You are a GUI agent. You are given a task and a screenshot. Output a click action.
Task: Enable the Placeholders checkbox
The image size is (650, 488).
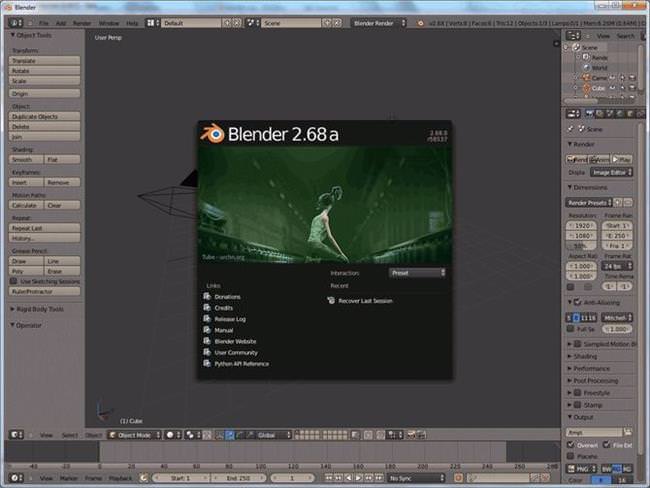571,456
